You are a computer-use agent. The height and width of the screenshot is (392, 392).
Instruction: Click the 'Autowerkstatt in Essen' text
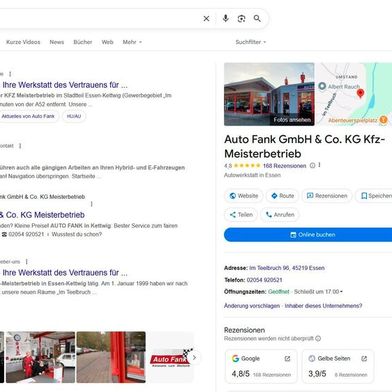(x=252, y=175)
